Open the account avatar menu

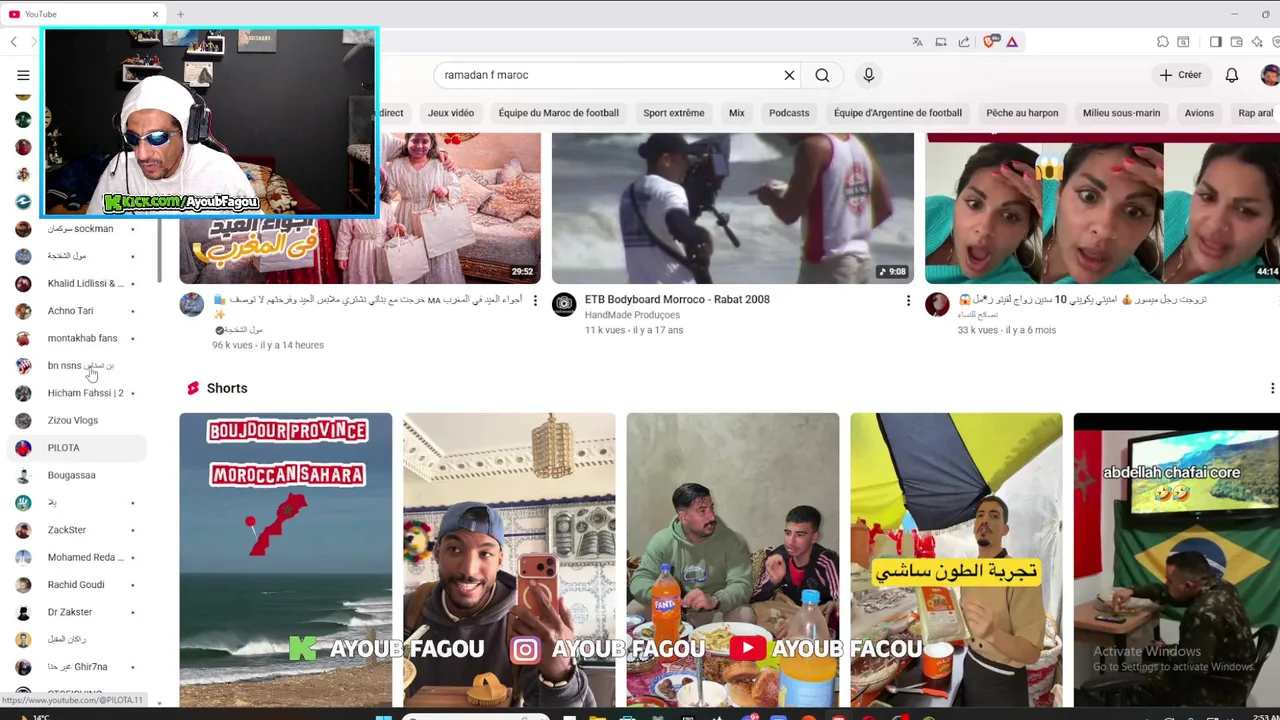click(1270, 75)
